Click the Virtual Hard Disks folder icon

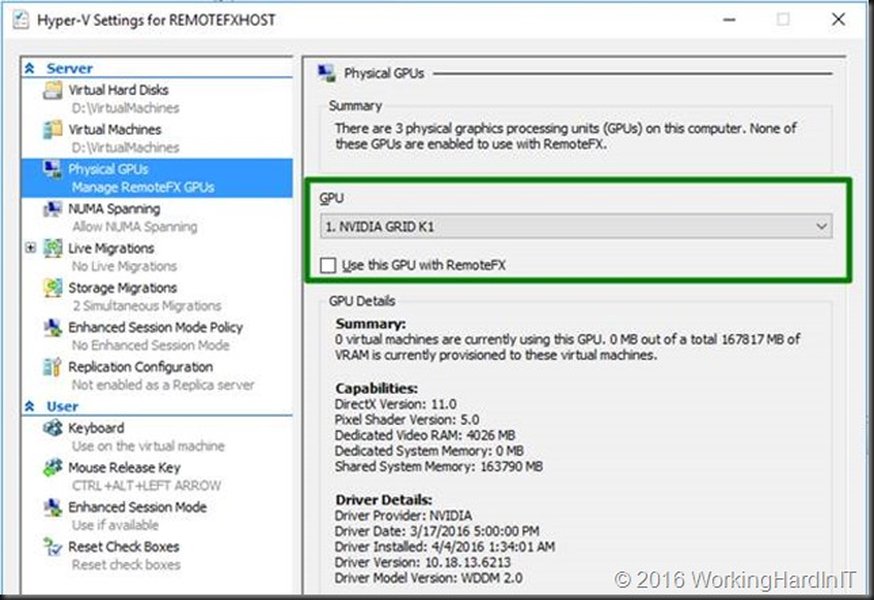[49, 89]
